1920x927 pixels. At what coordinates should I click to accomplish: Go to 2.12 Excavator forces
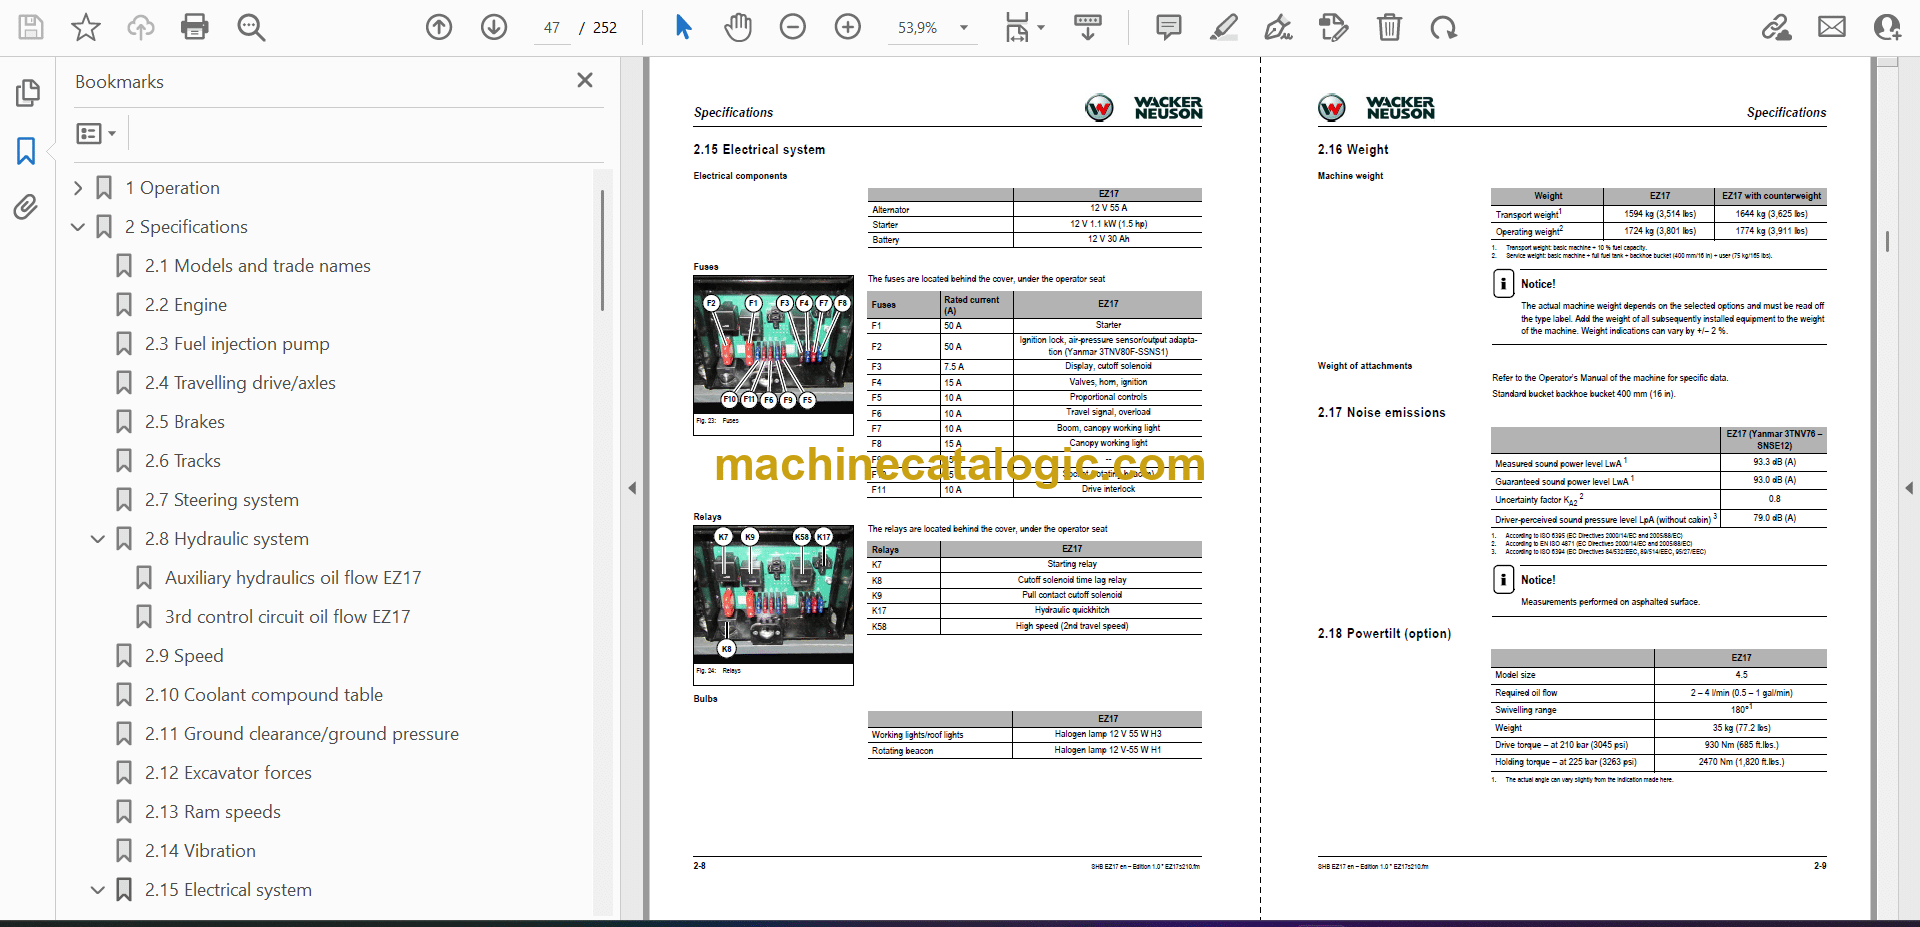point(228,773)
